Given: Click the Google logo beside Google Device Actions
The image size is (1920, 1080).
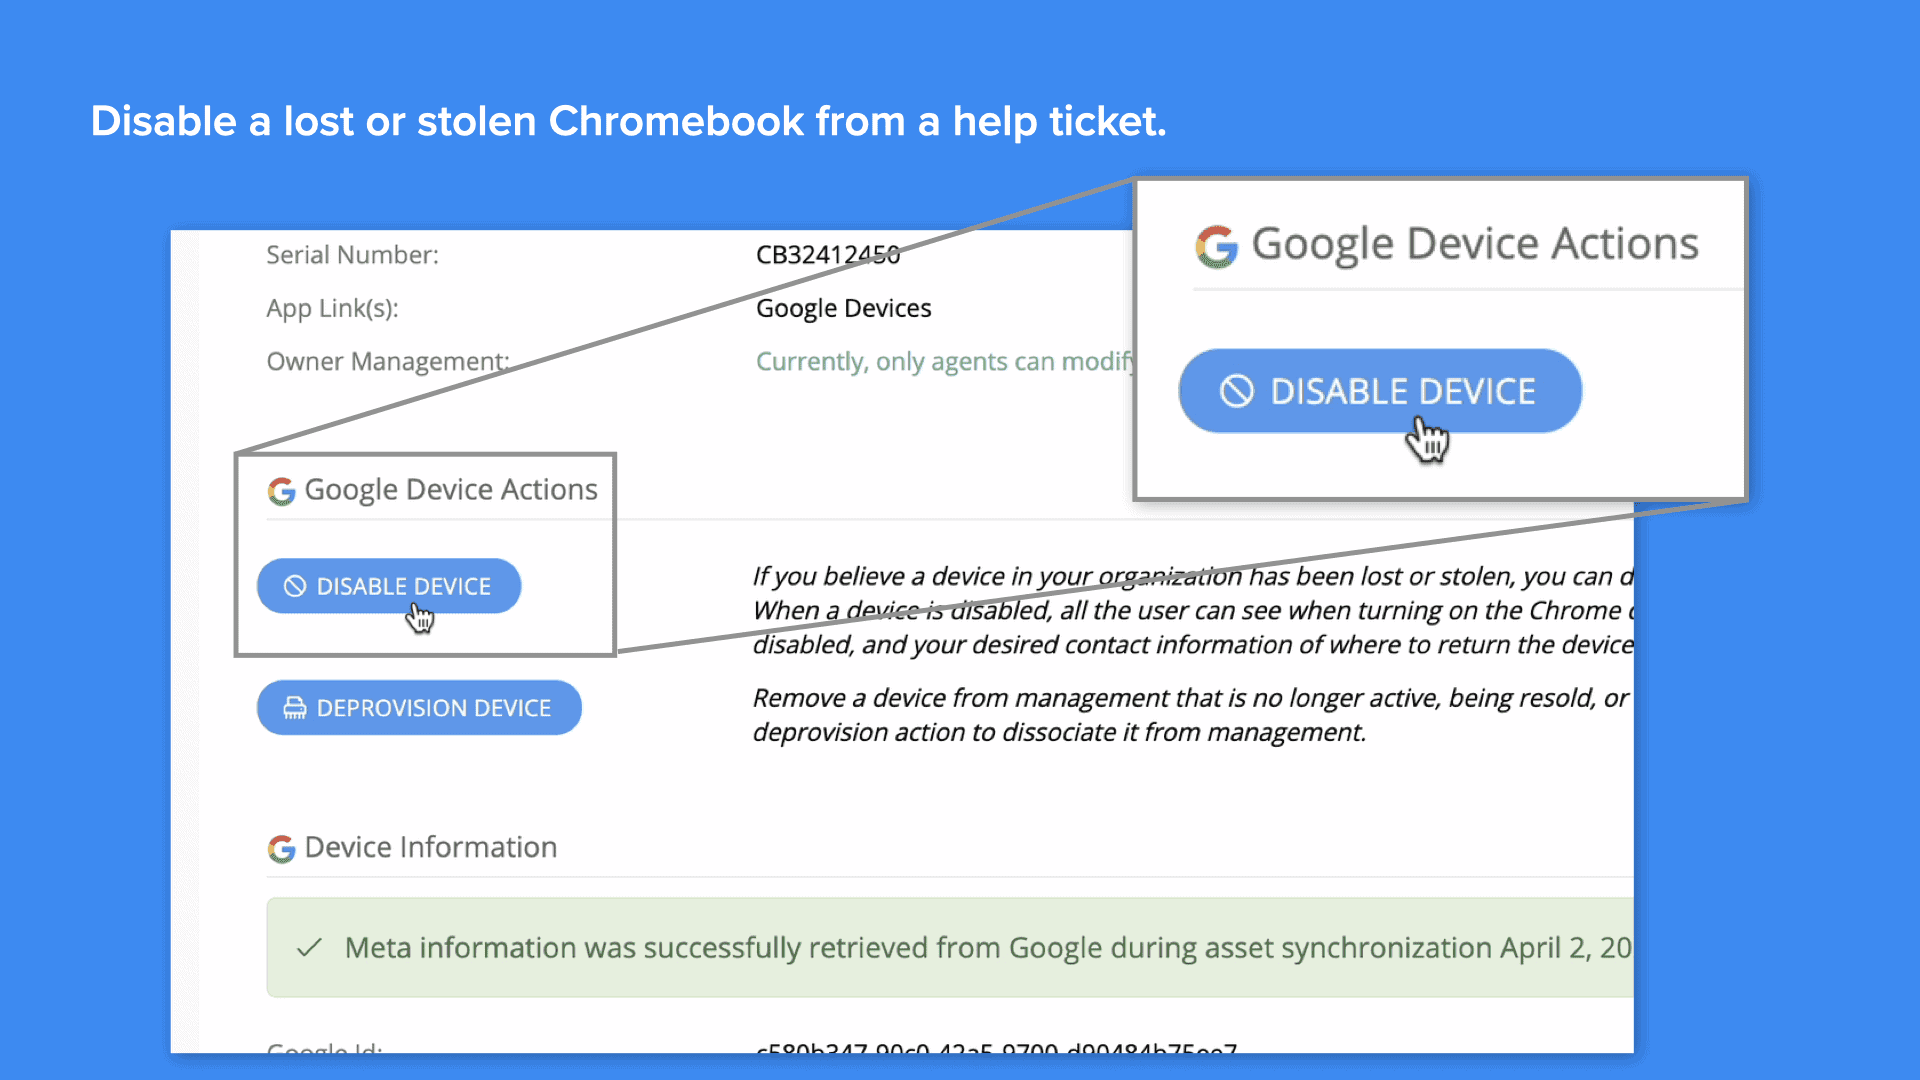Looking at the screenshot, I should (x=281, y=490).
